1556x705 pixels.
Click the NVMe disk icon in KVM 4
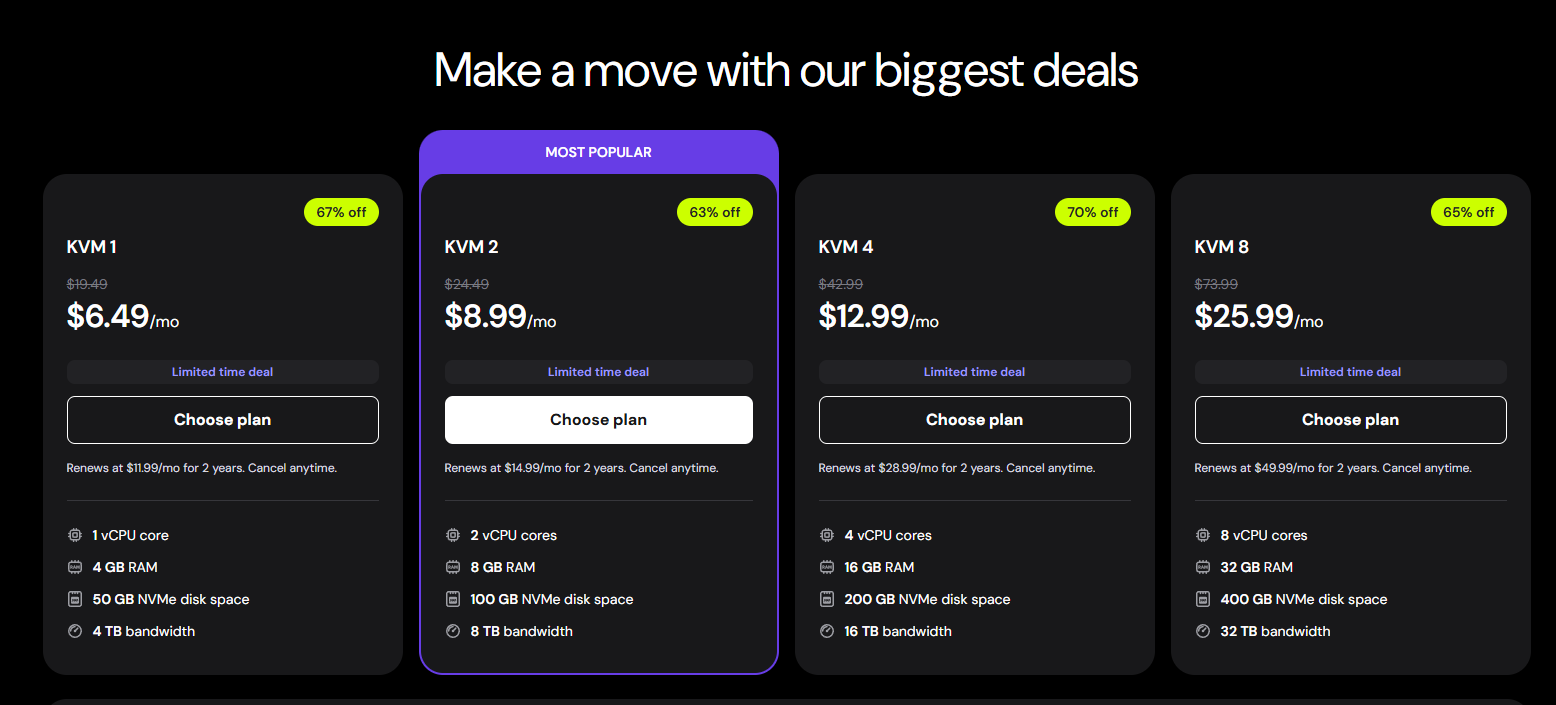point(826,599)
